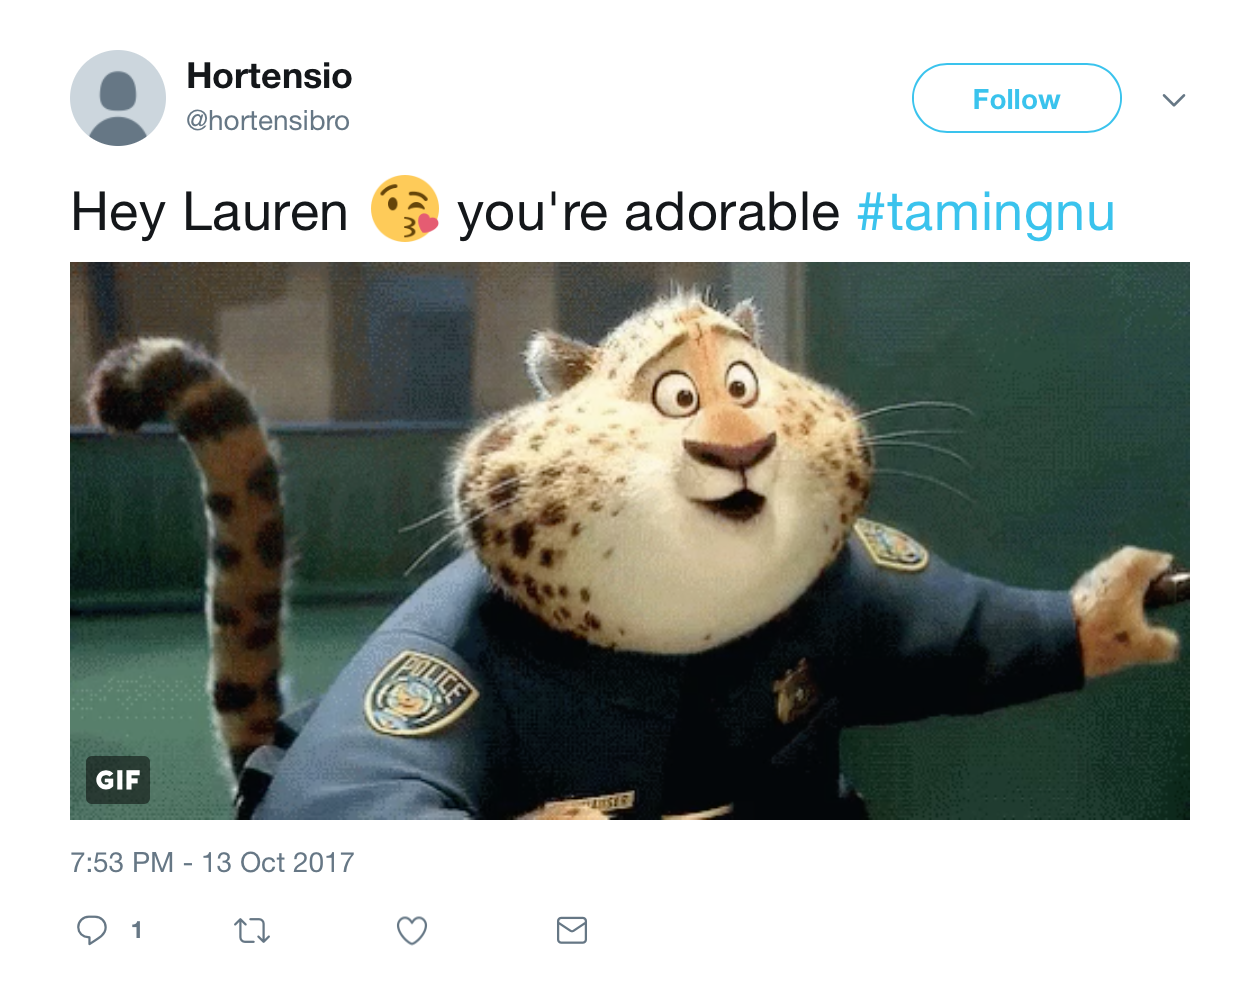The height and width of the screenshot is (982, 1252).
Task: Open Hortensio's profile avatar picture
Action: [x=118, y=98]
